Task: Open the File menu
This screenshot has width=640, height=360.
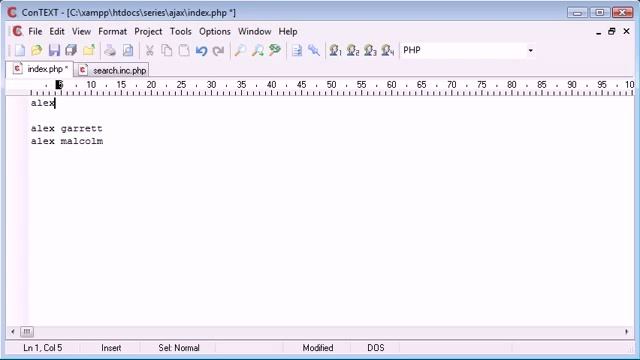Action: 35,31
